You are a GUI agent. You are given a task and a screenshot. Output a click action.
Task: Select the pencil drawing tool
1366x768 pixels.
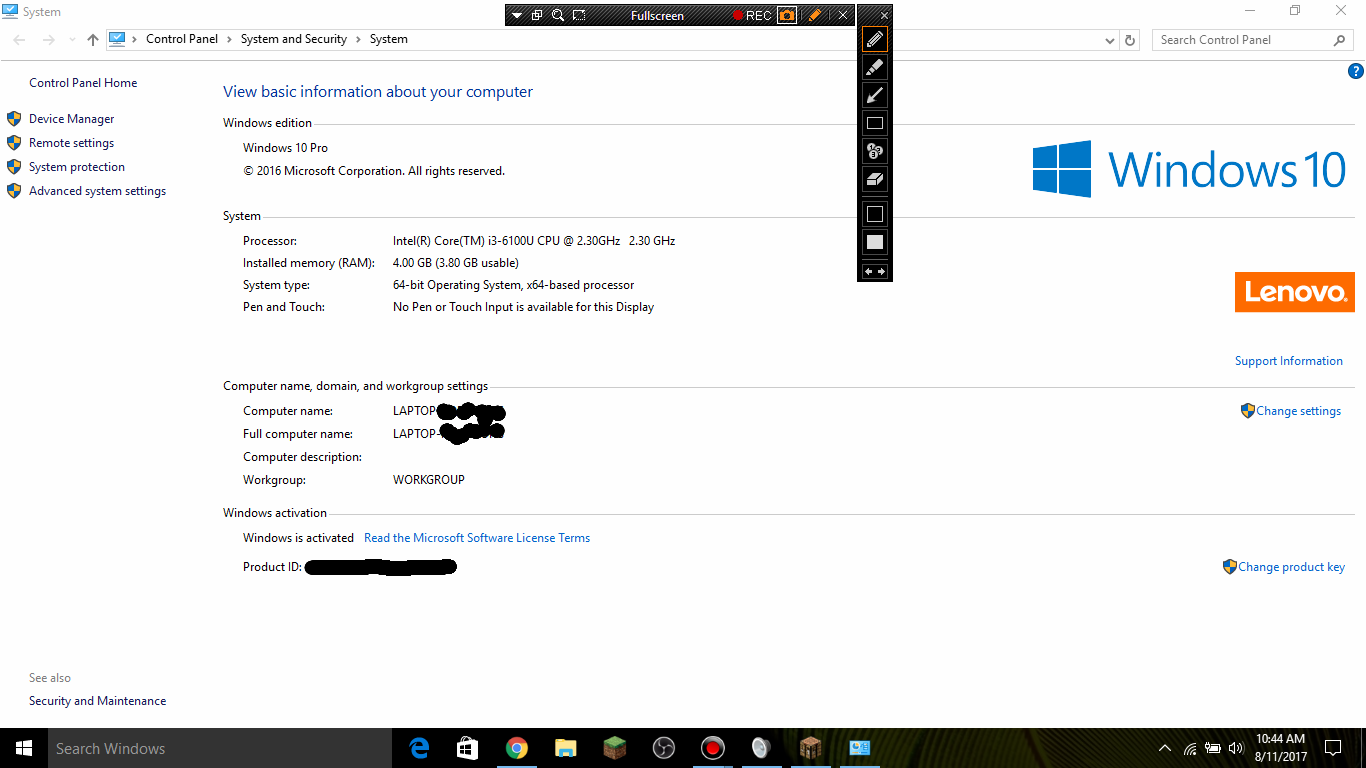[x=875, y=39]
